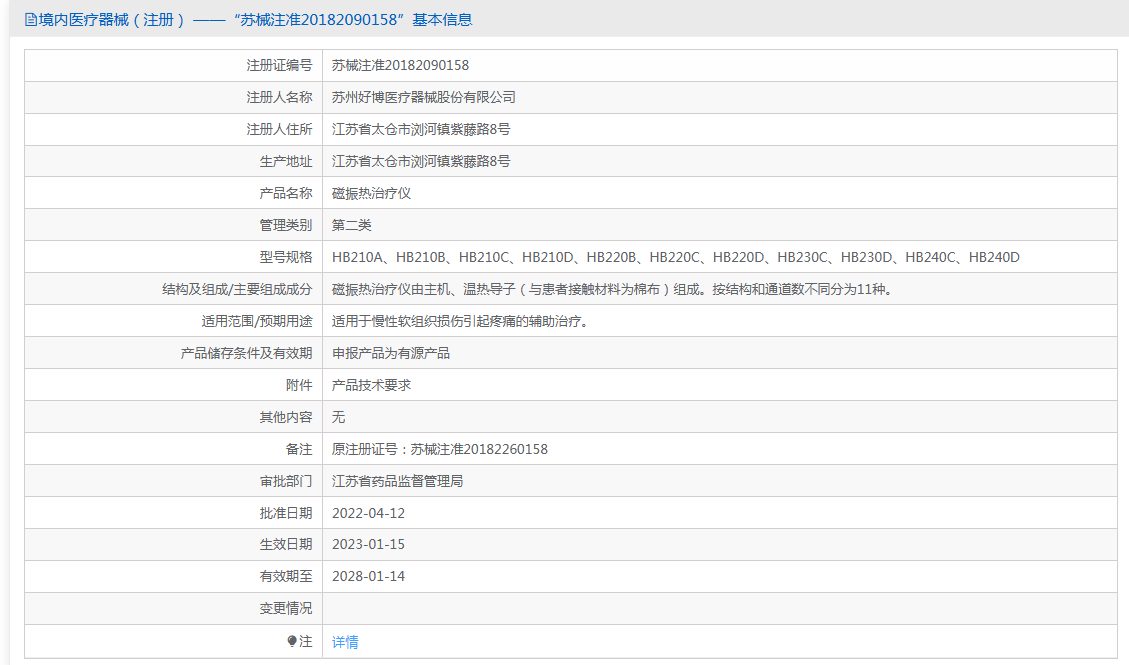
Task: Click the 适用范围/预期用途 label
Action: [257, 321]
